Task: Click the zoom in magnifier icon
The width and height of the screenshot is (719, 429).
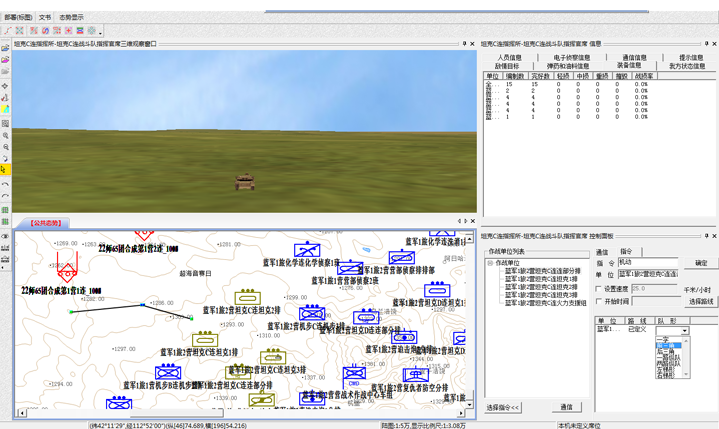Action: coord(5,135)
